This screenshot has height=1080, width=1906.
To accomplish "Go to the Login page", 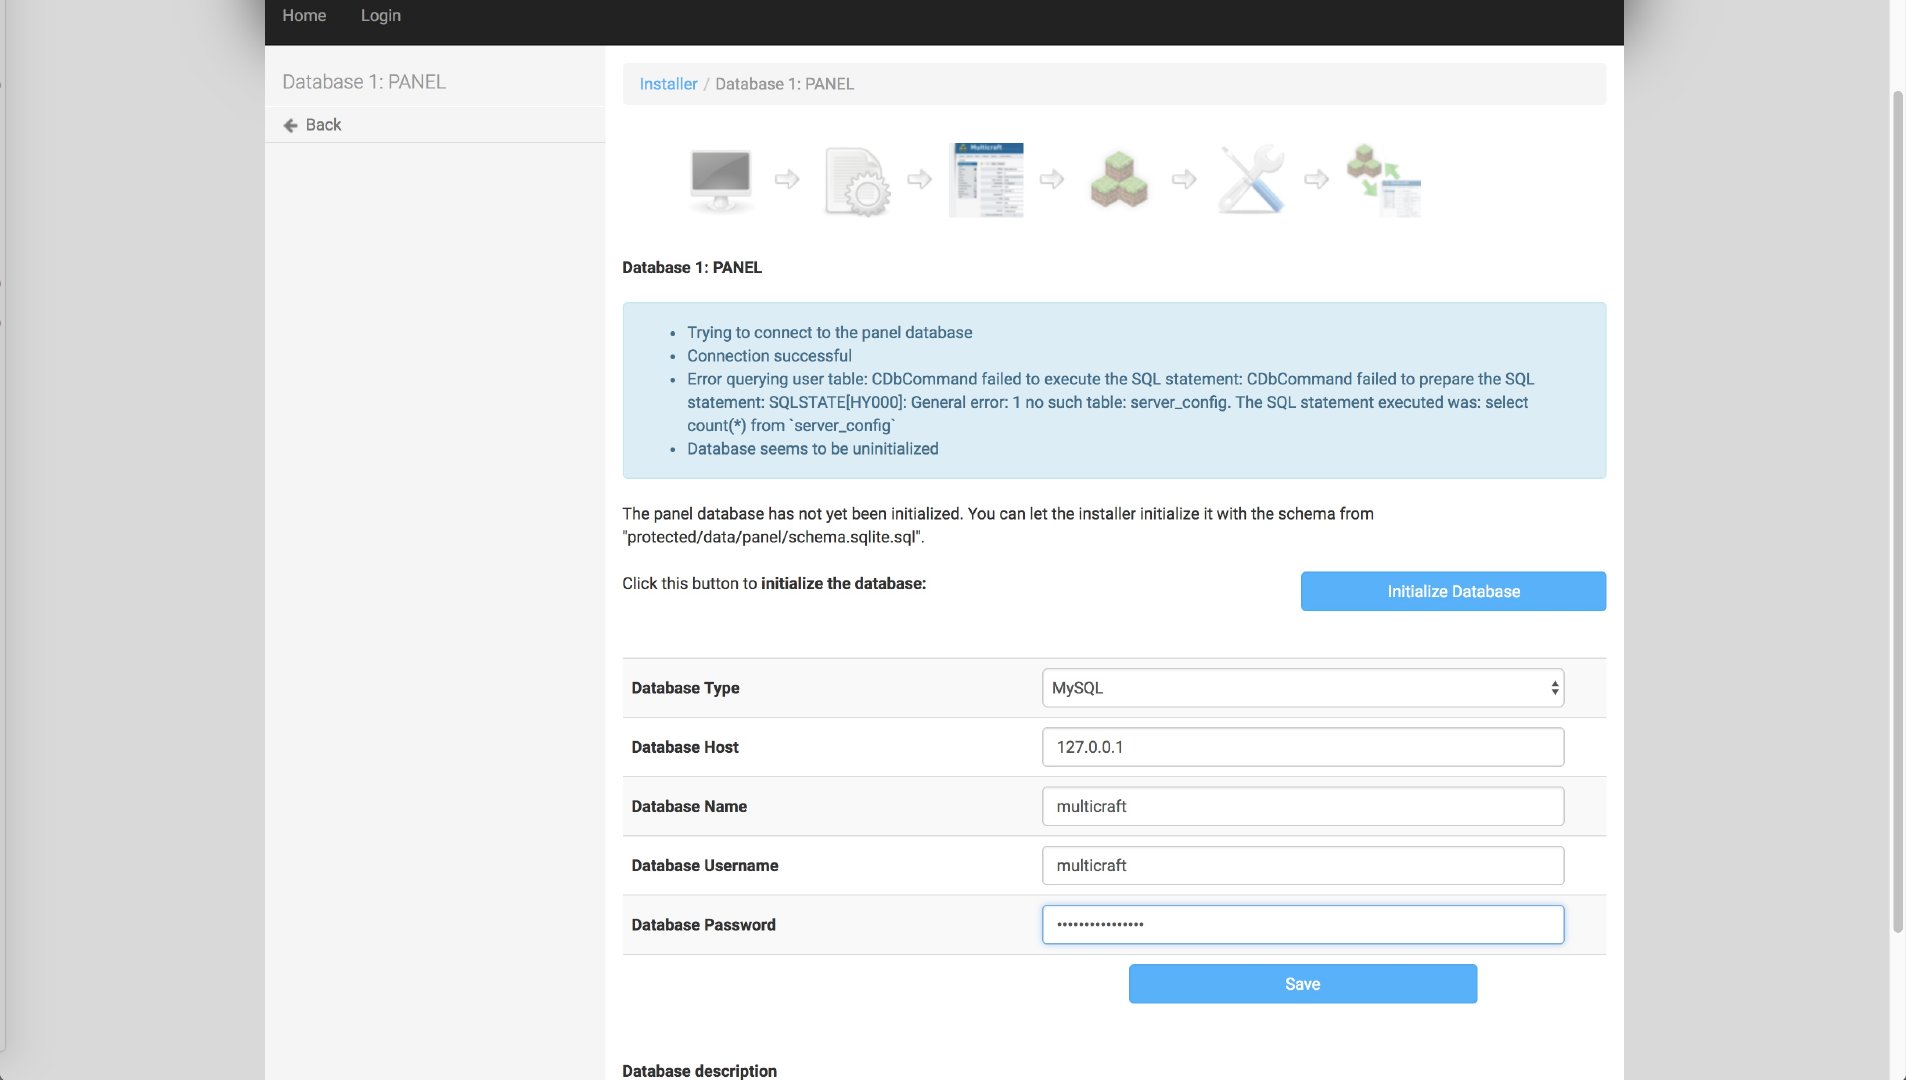I will [x=380, y=16].
